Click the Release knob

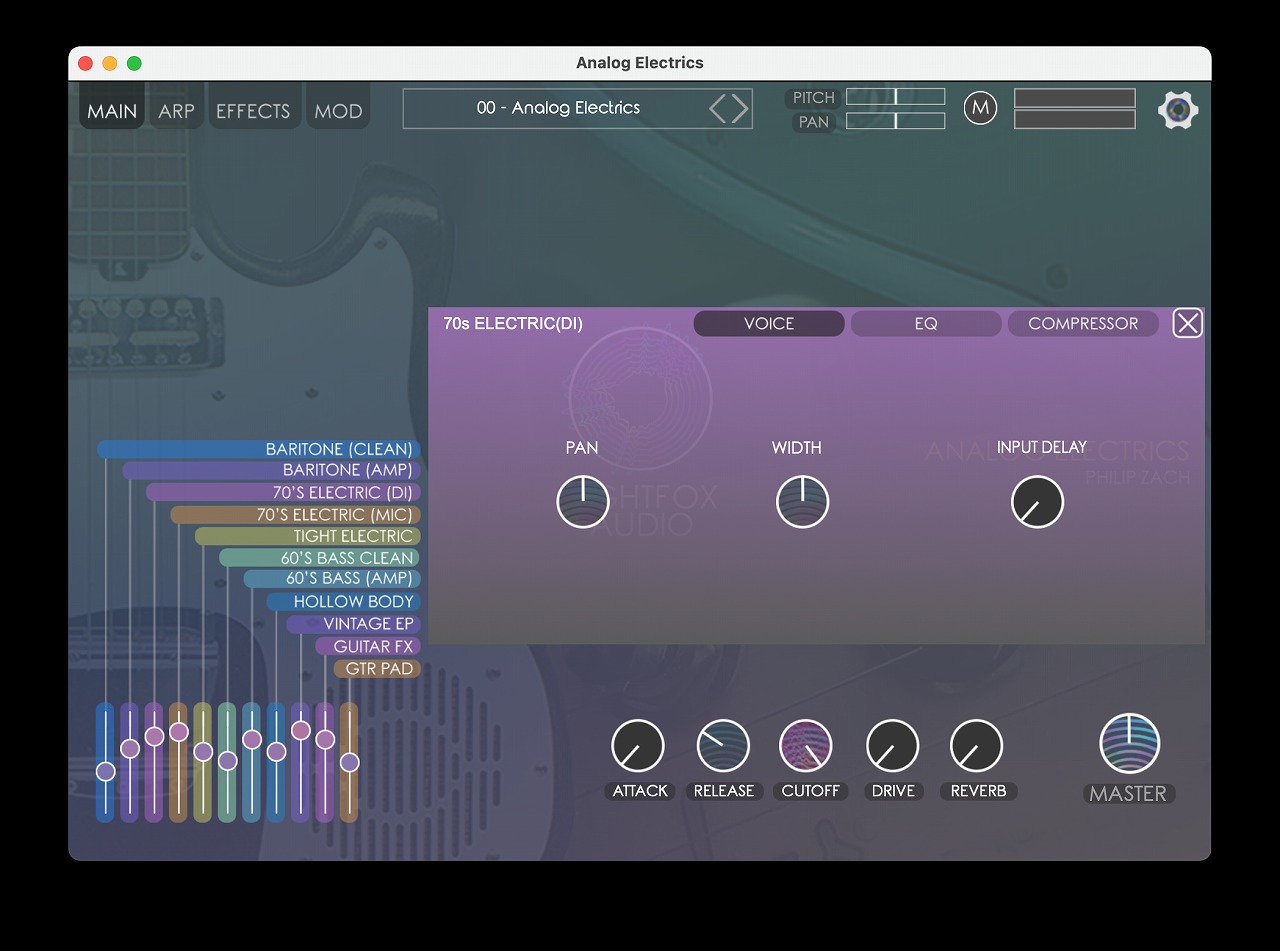pos(723,746)
